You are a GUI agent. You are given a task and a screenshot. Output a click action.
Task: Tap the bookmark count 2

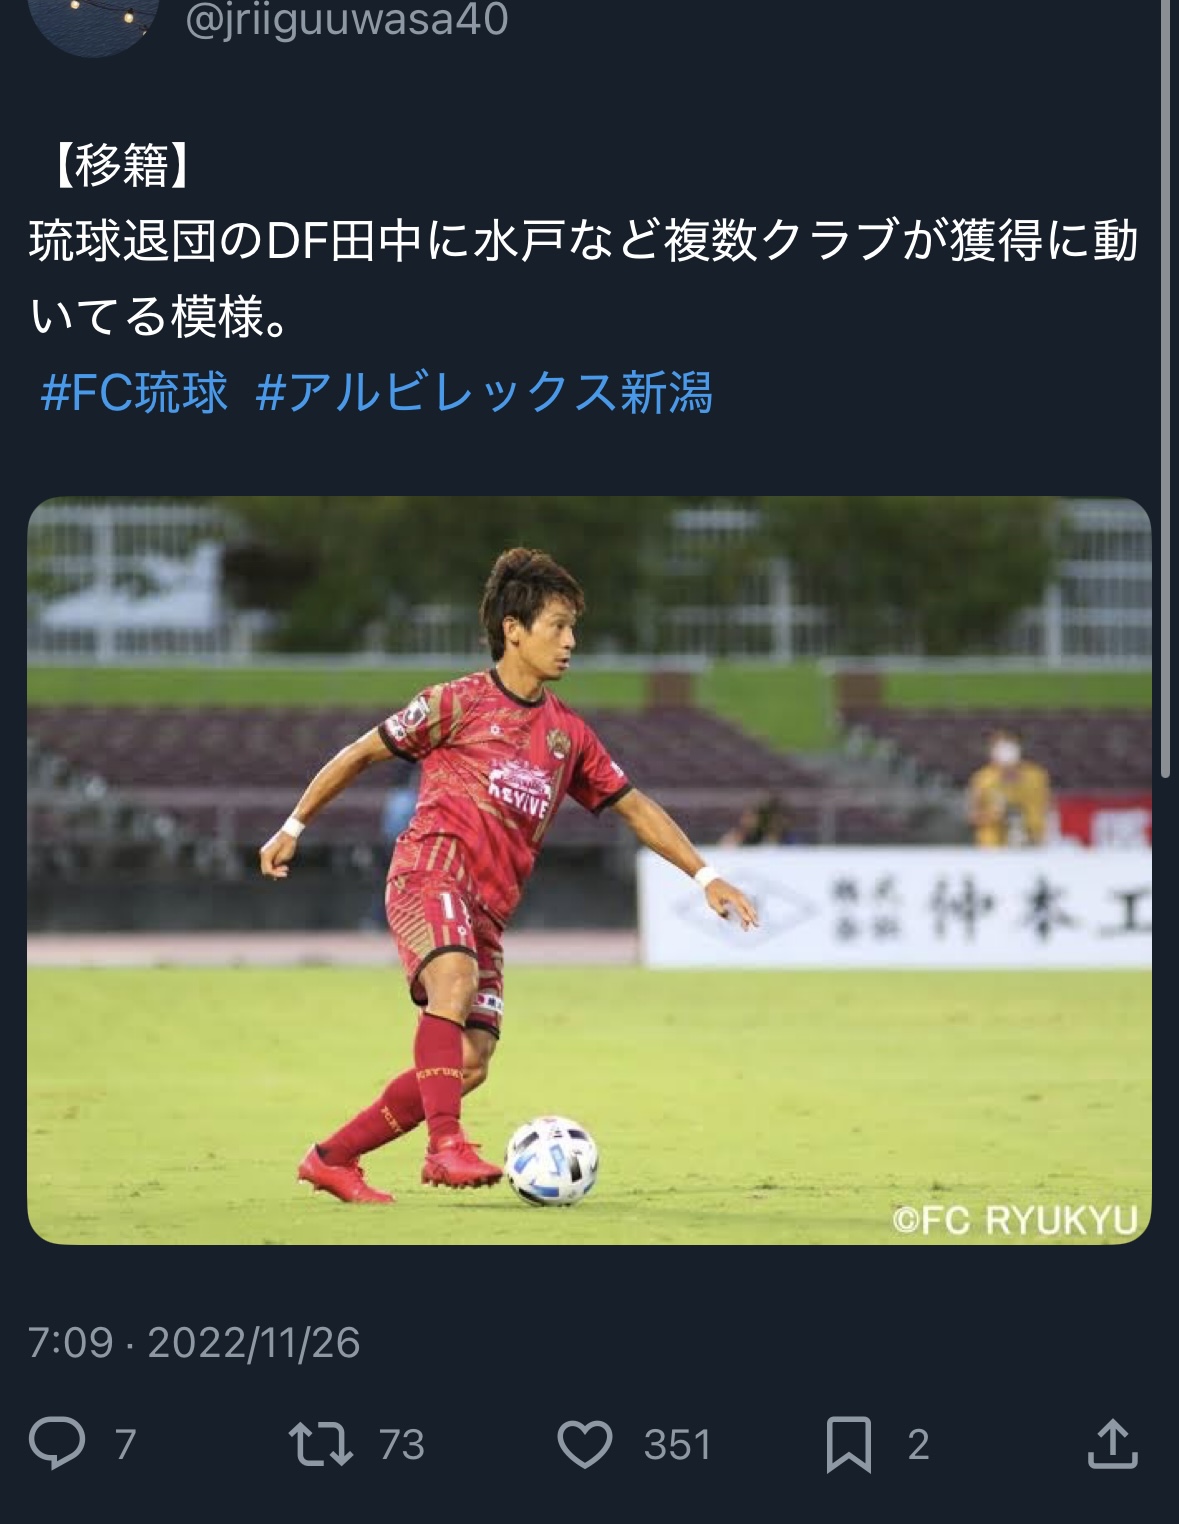pyautogui.click(x=918, y=1445)
